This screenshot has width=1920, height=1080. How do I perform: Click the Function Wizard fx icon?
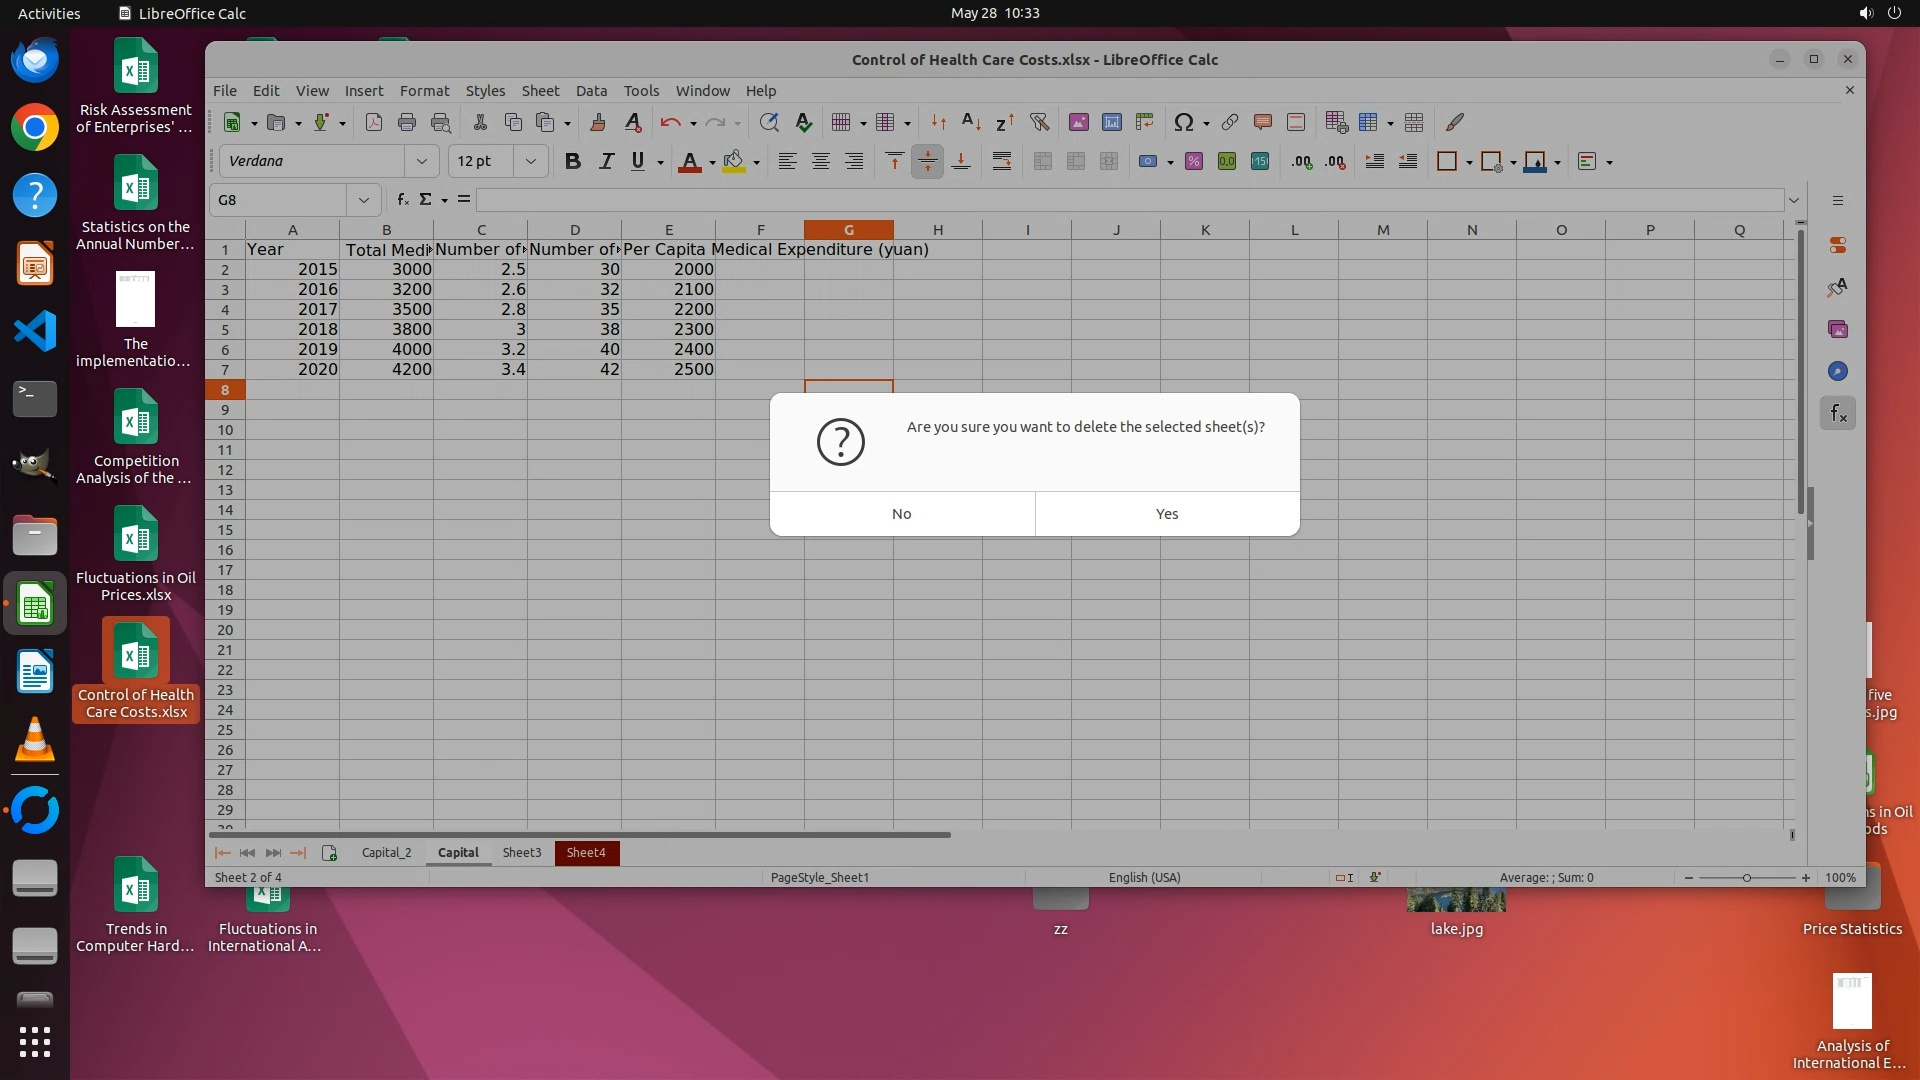point(402,199)
